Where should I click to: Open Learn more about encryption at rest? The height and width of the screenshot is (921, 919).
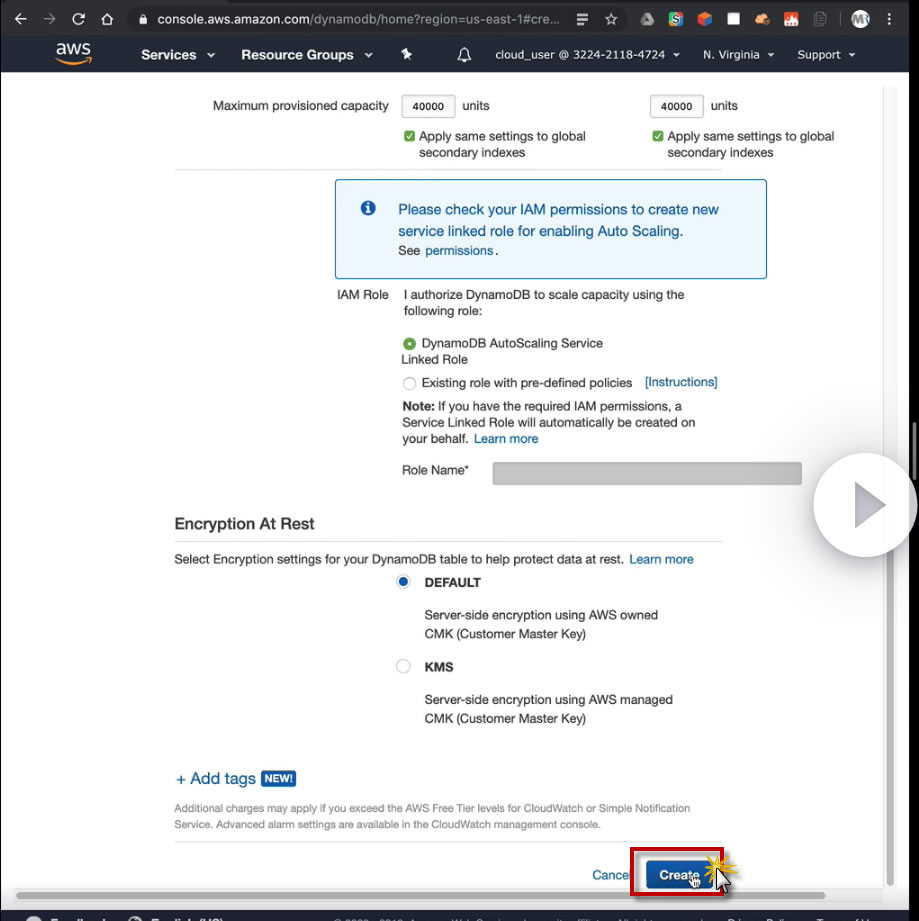pyautogui.click(x=661, y=559)
